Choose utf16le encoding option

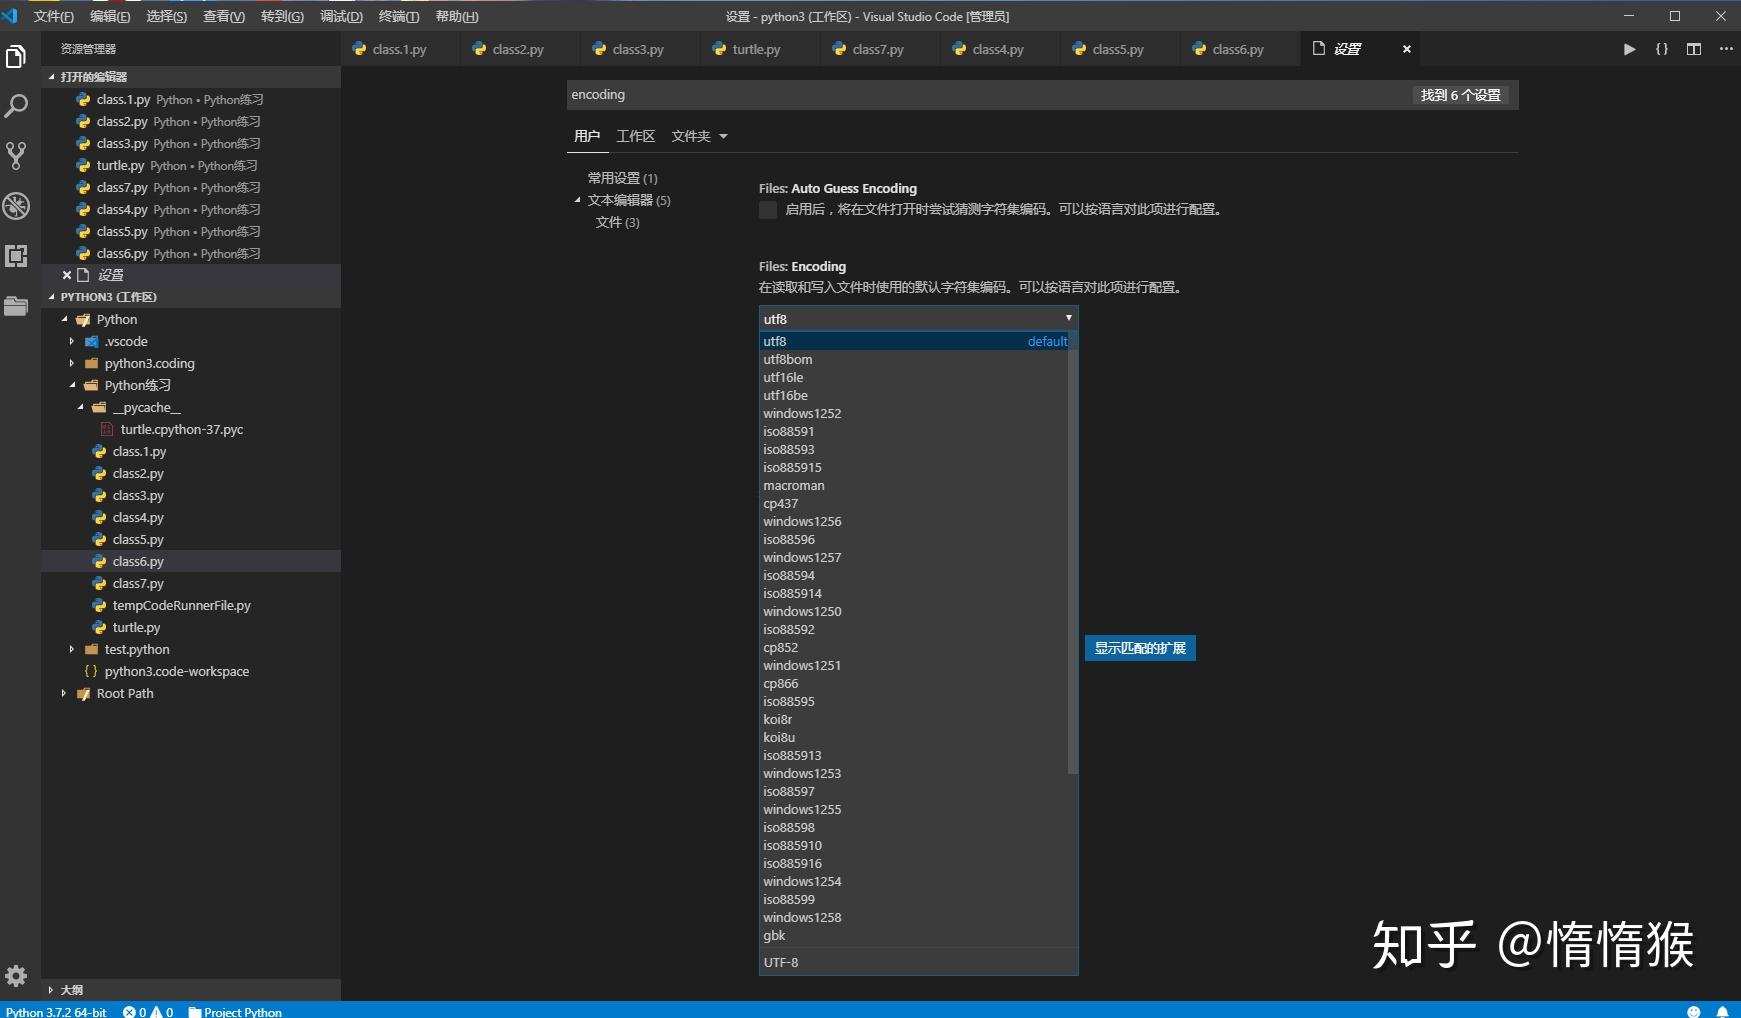pyautogui.click(x=914, y=378)
